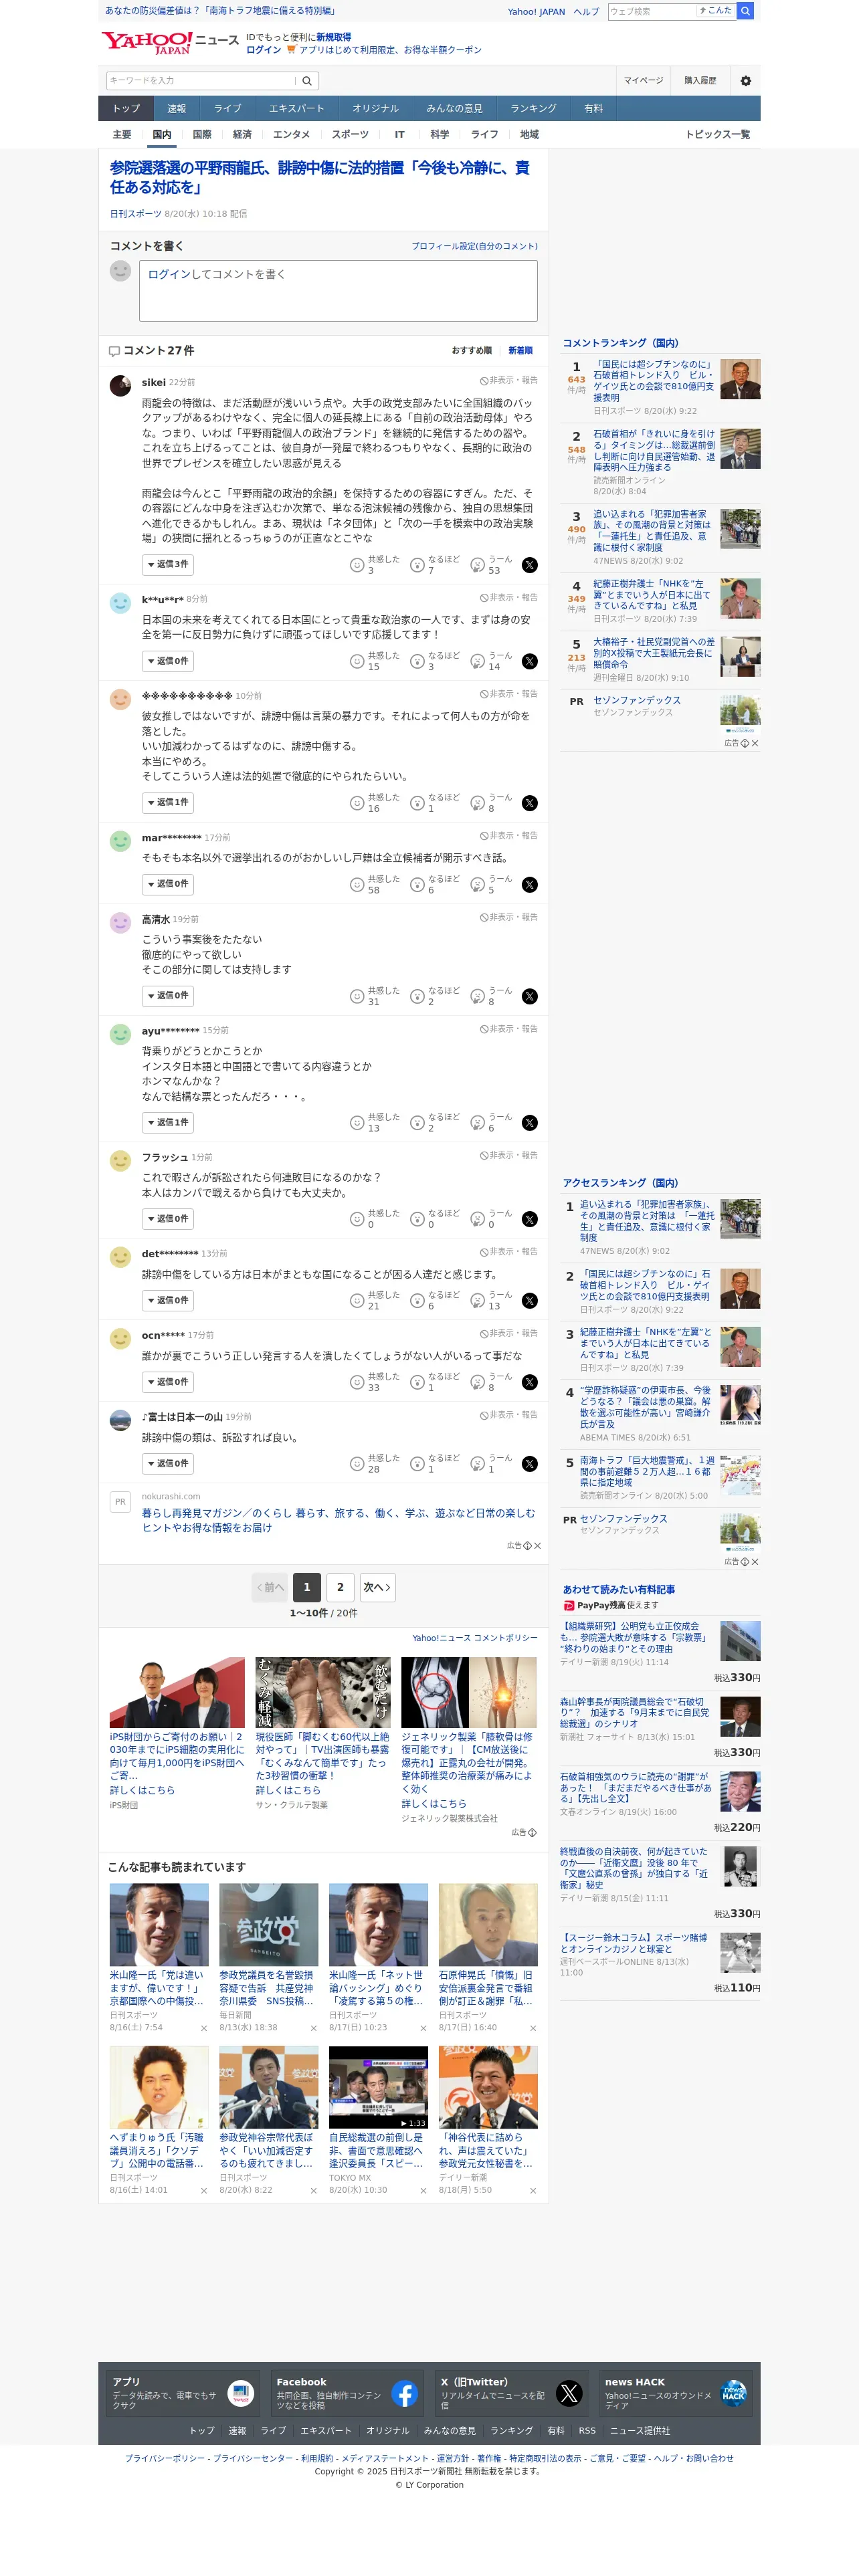Click 共感した icon on det******** comment
The height and width of the screenshot is (2576, 859).
coord(357,1301)
